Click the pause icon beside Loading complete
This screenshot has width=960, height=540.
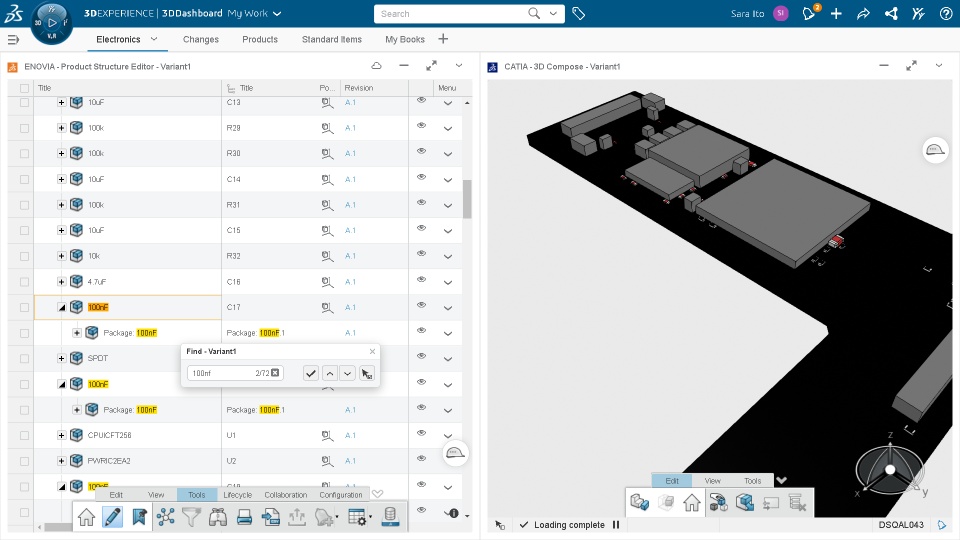(616, 525)
